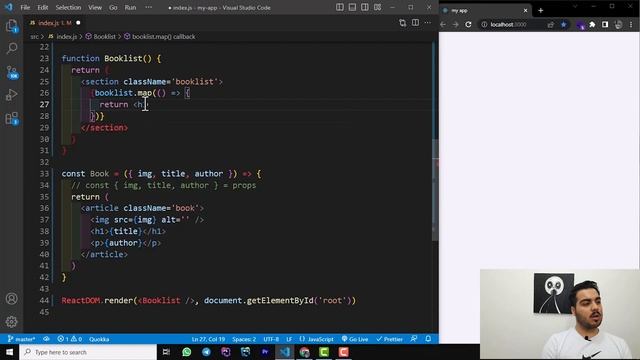Image resolution: width=640 pixels, height=360 pixels.
Task: Open notifications bell in status bar
Action: click(x=428, y=339)
